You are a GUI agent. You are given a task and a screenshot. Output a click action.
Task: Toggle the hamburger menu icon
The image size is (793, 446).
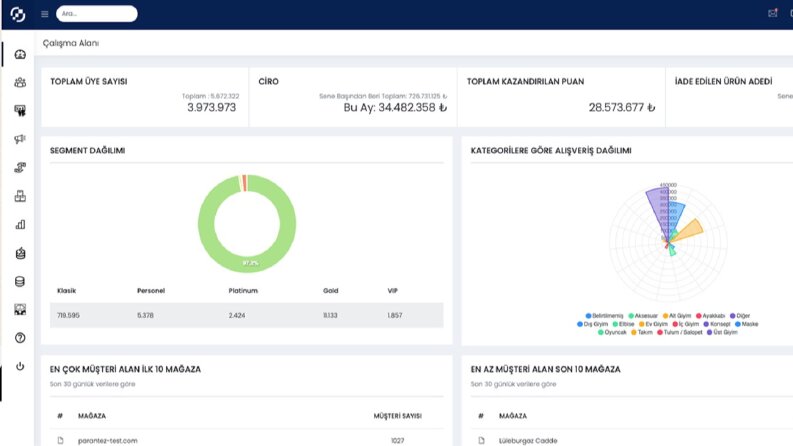point(45,14)
